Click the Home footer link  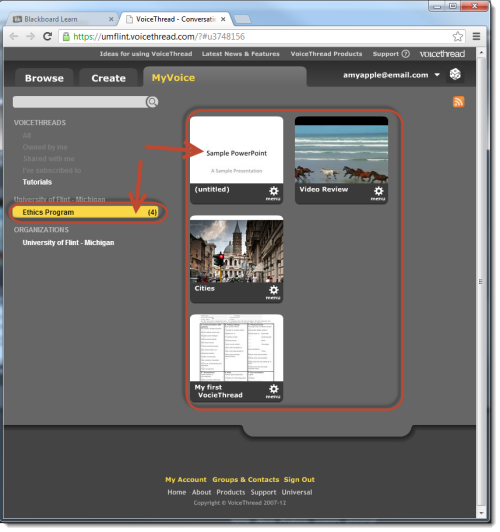[177, 492]
